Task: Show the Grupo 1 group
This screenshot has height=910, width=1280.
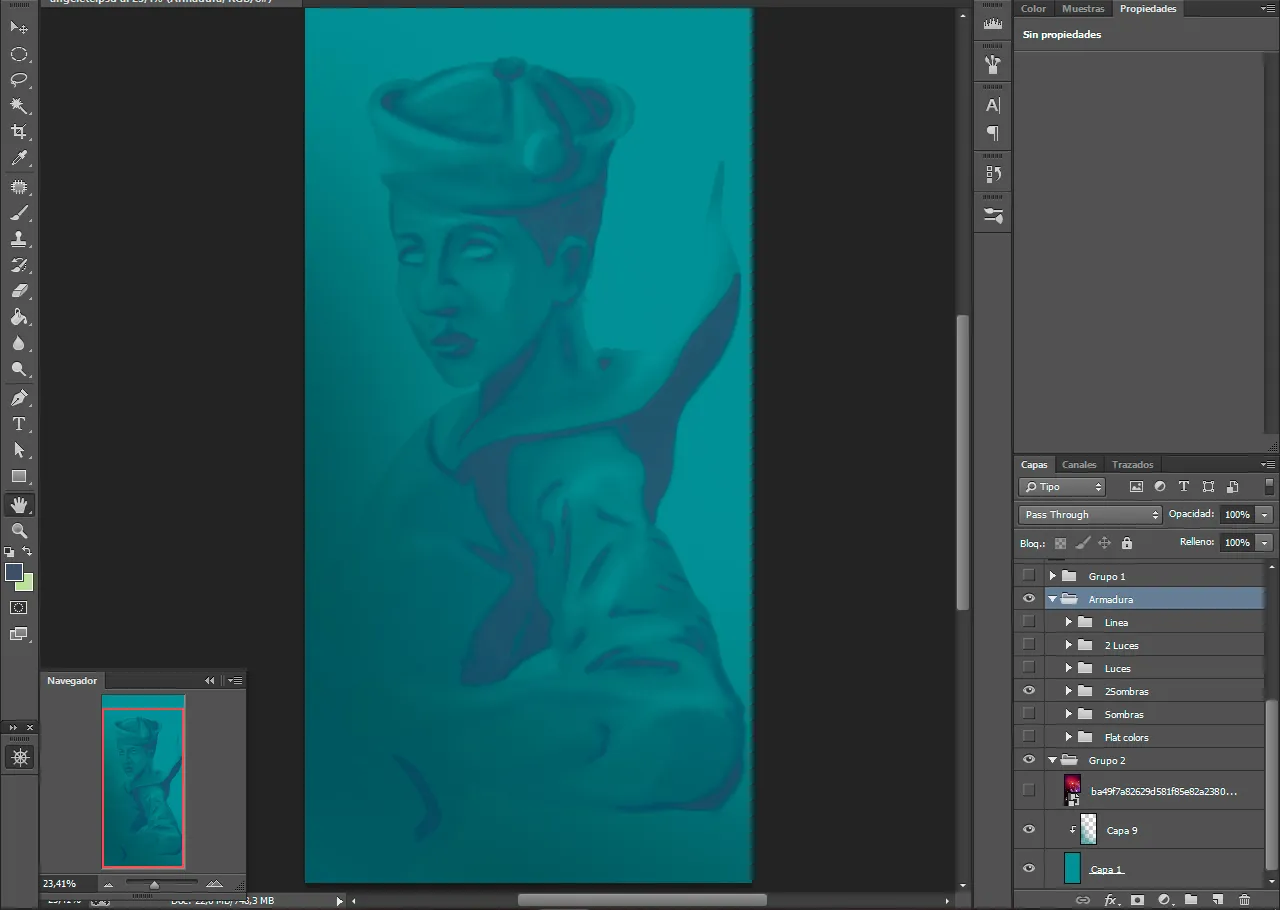Action: [1028, 576]
